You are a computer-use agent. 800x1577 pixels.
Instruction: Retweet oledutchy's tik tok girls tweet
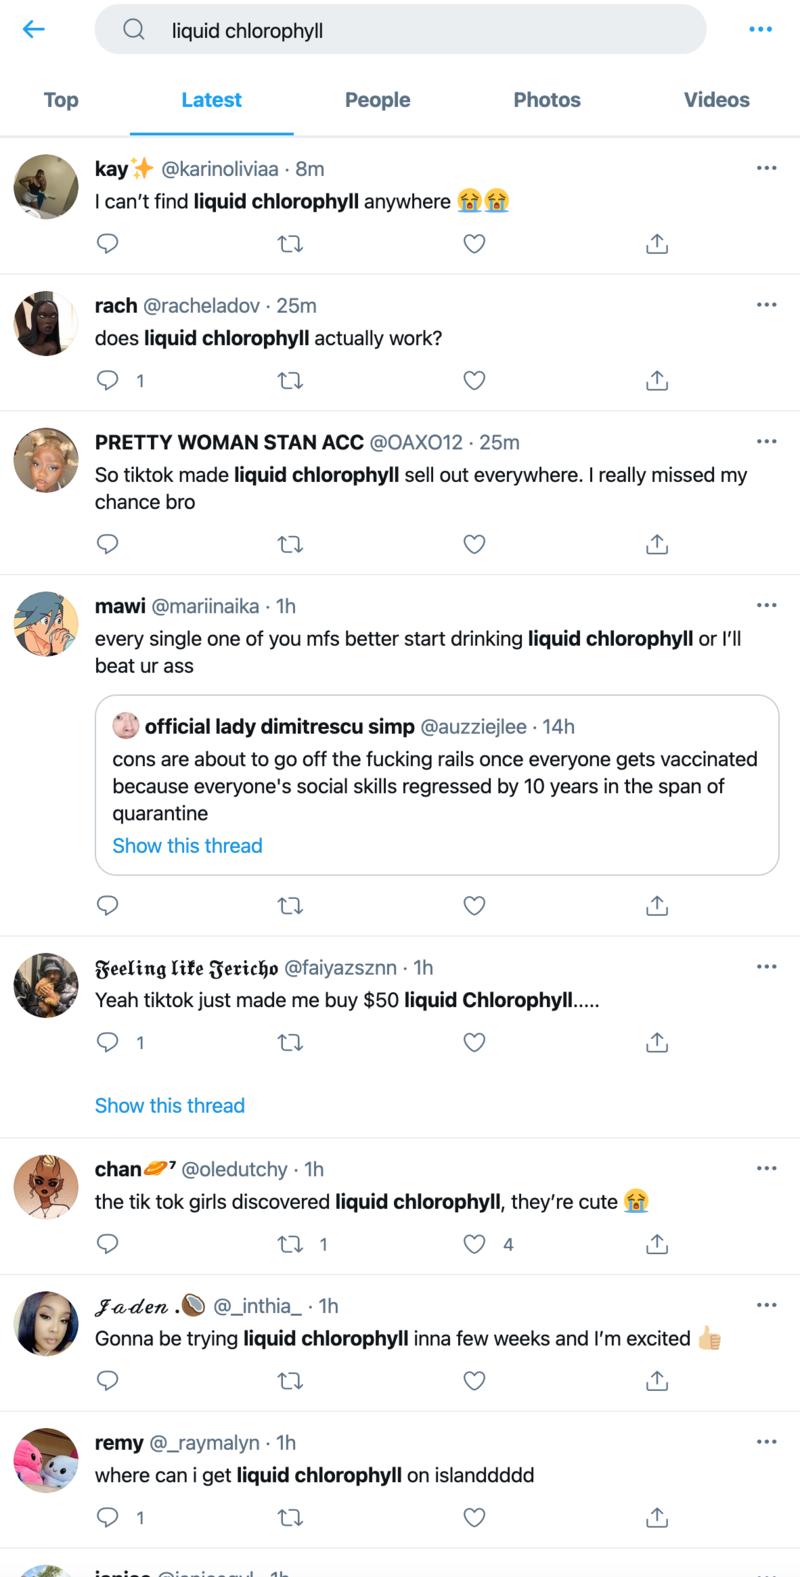click(290, 1244)
